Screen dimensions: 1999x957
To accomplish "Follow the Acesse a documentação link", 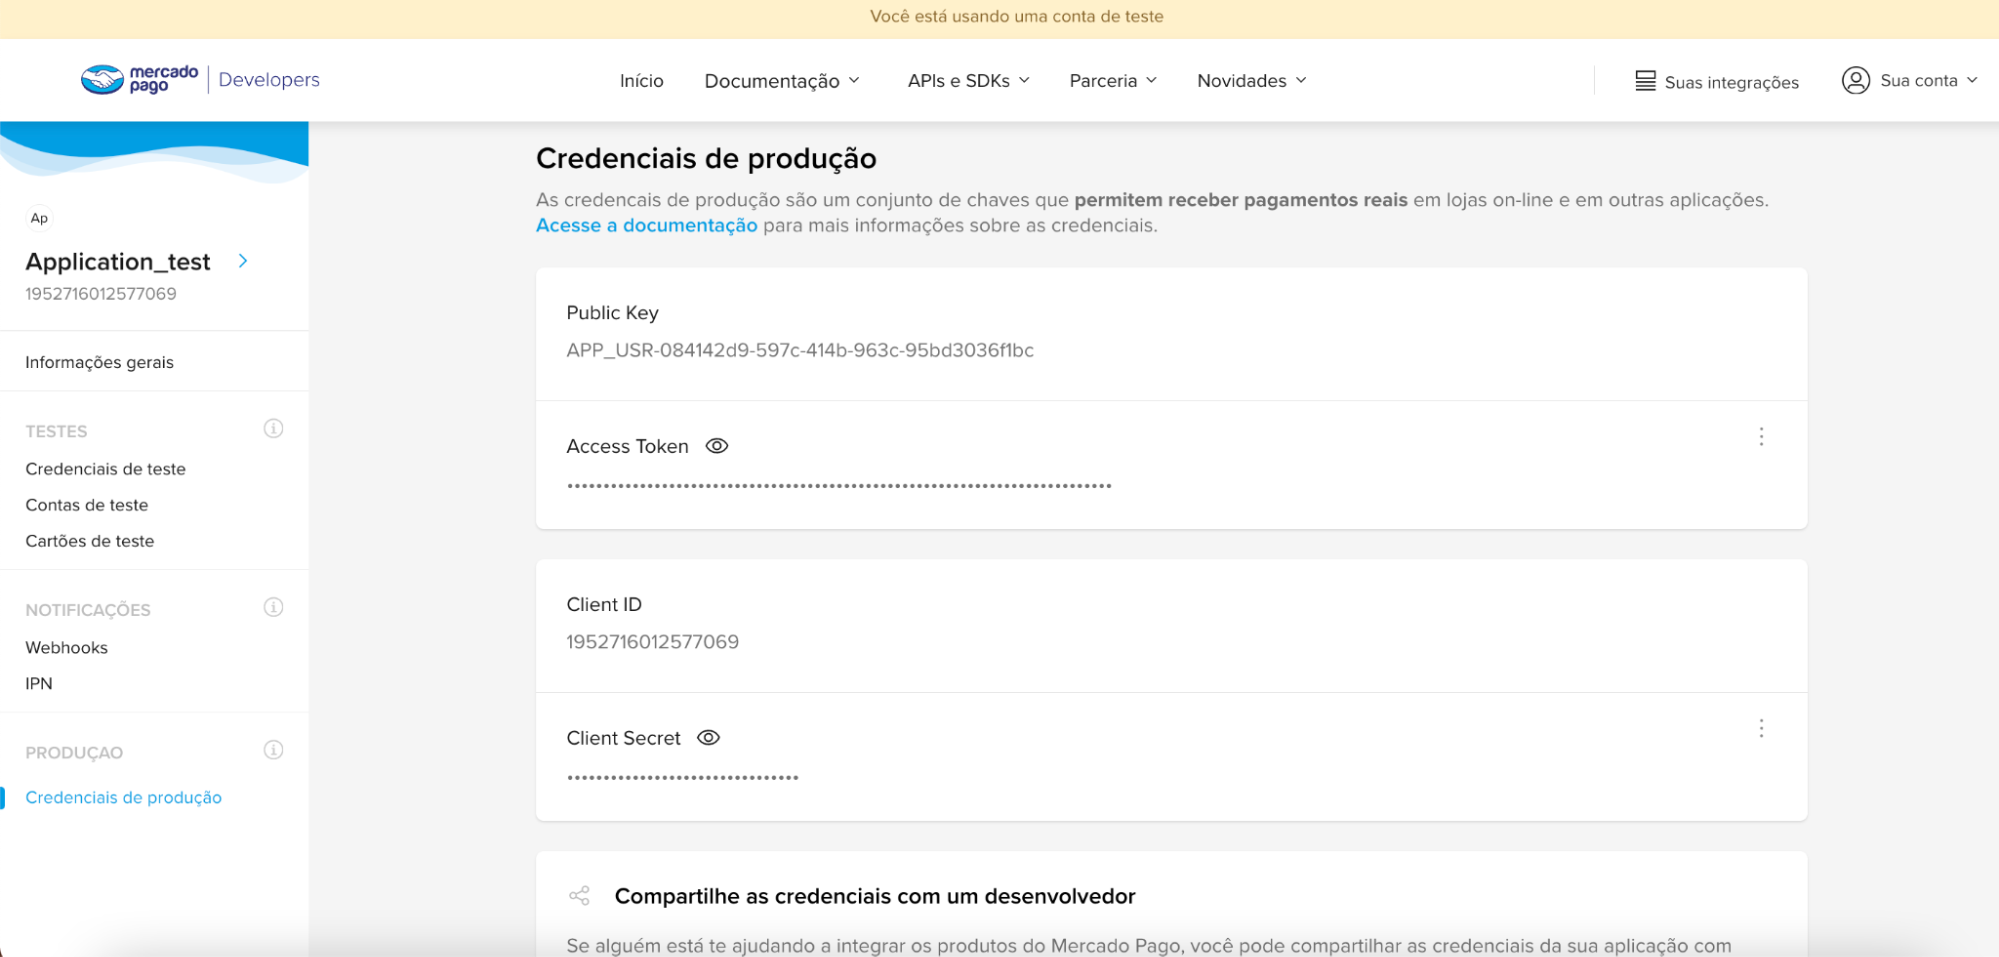I will click(x=646, y=225).
